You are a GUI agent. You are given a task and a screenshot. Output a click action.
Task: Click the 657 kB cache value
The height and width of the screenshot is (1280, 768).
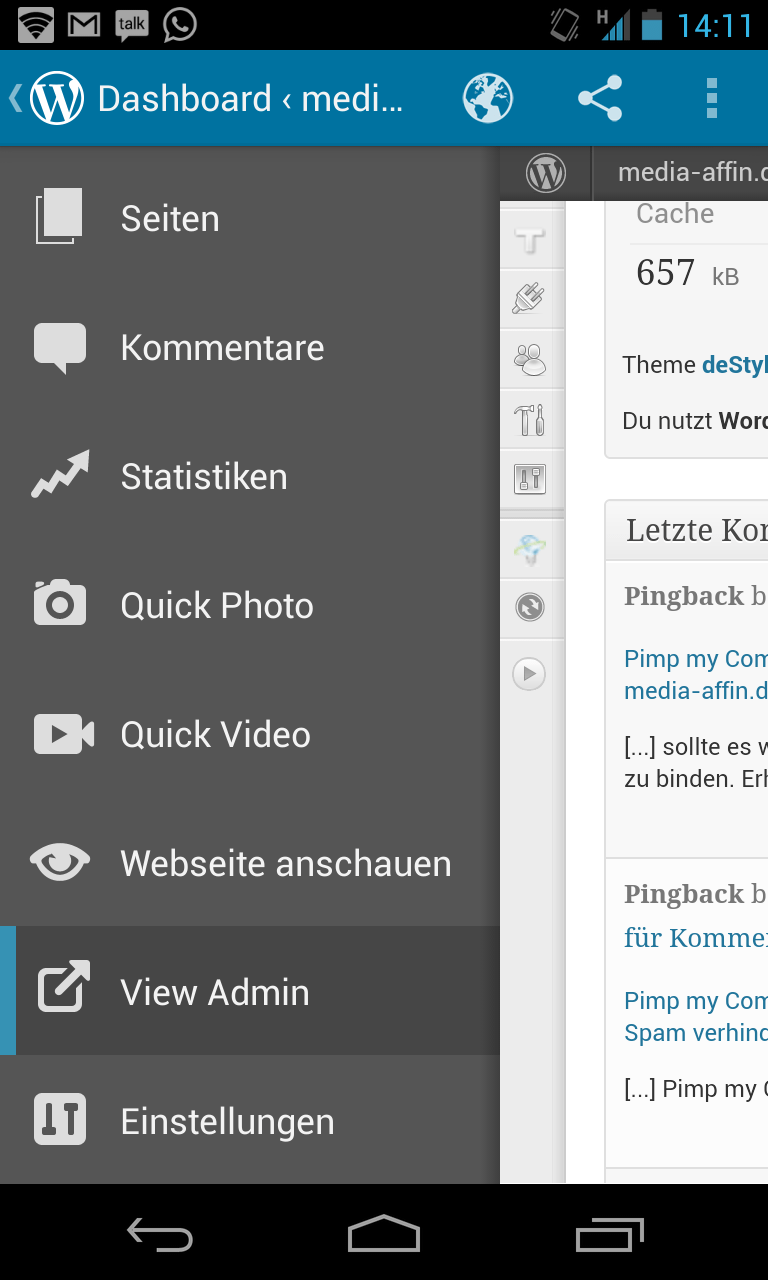(688, 273)
